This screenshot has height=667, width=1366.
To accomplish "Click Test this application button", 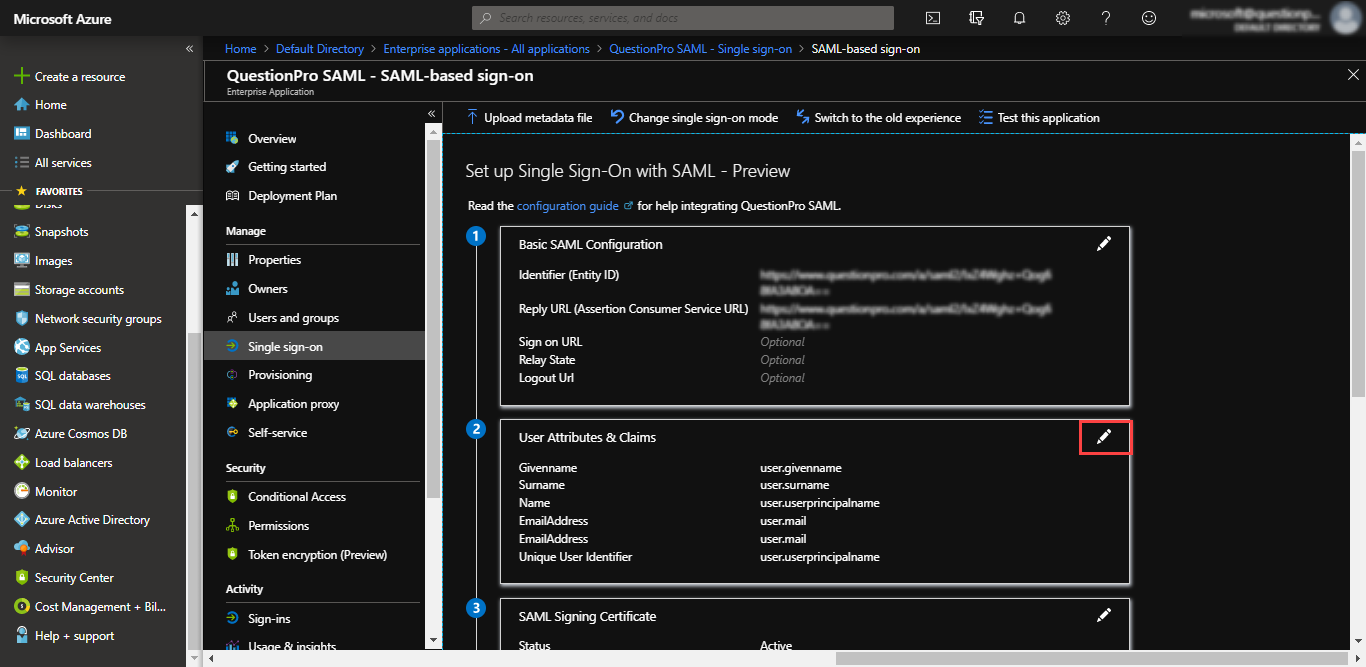I will click(1039, 118).
